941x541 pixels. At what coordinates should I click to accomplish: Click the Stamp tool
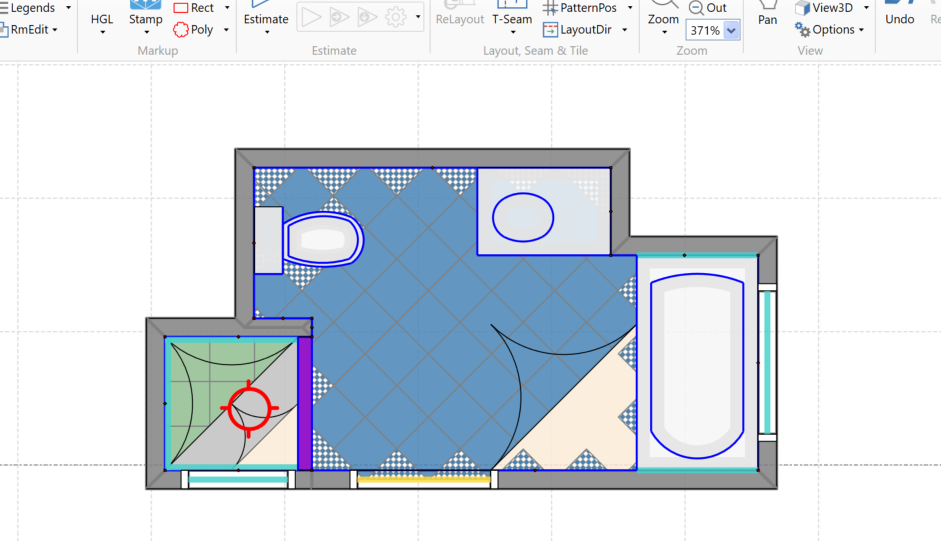pos(145,17)
